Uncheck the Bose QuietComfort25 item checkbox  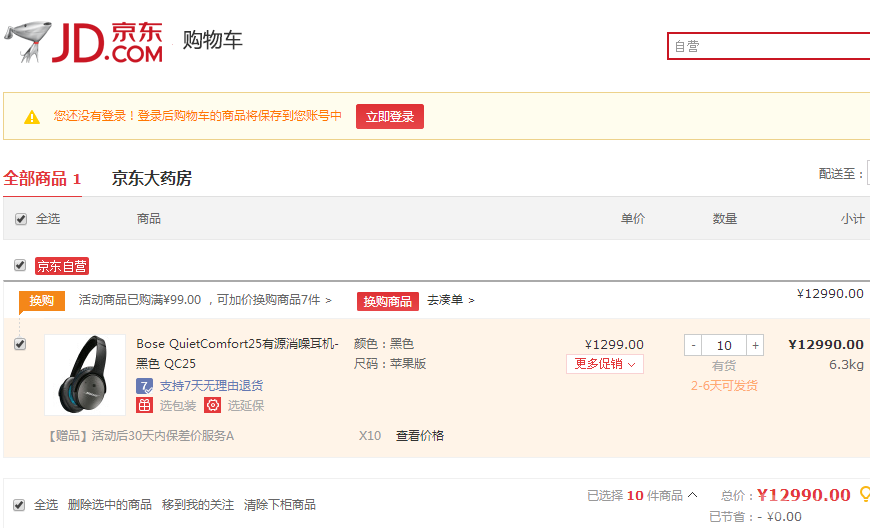[x=20, y=344]
